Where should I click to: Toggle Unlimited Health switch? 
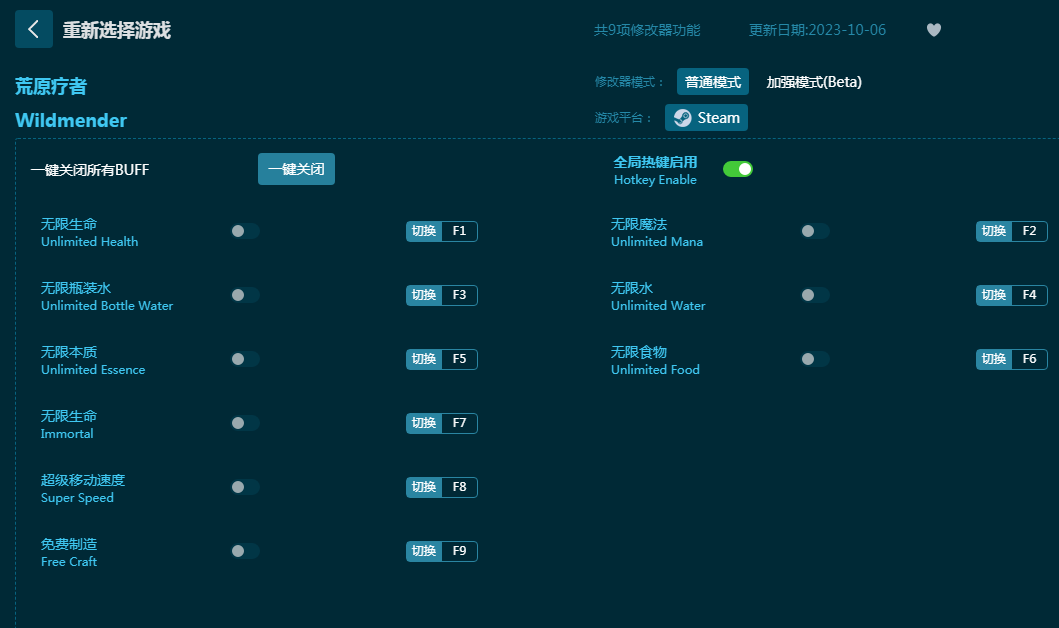pos(245,231)
